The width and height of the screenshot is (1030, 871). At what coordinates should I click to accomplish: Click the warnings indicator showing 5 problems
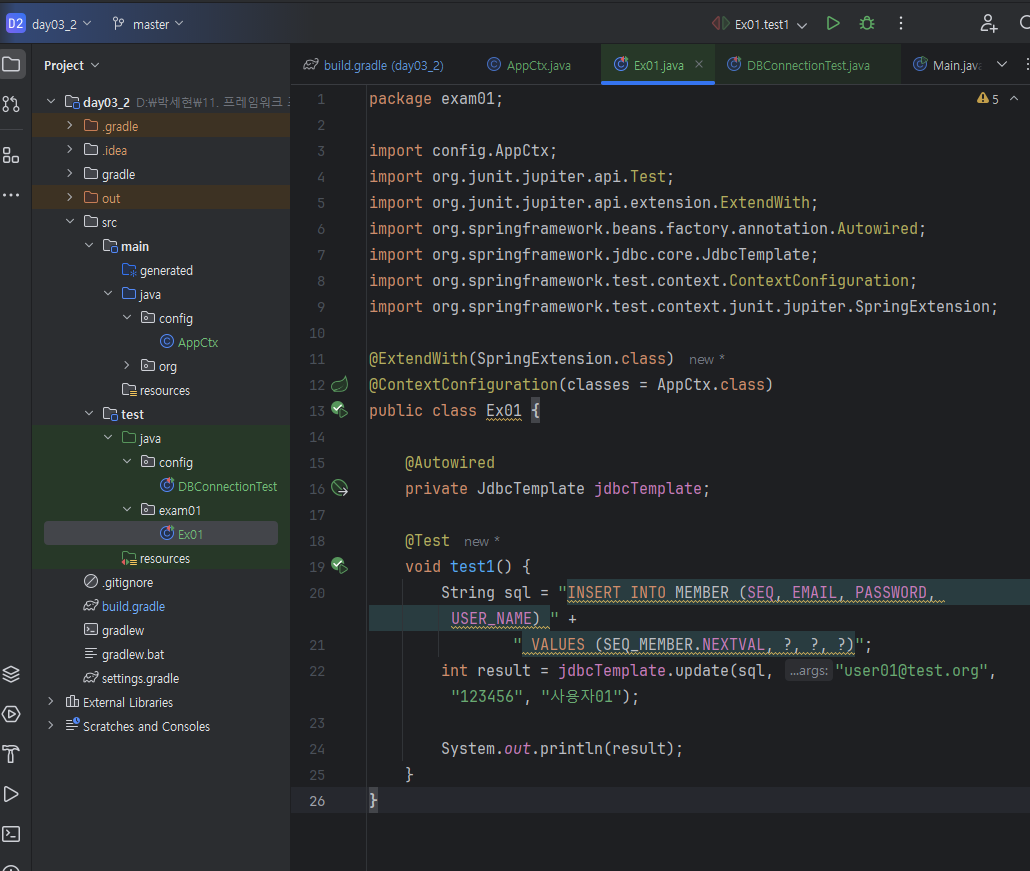[x=988, y=99]
